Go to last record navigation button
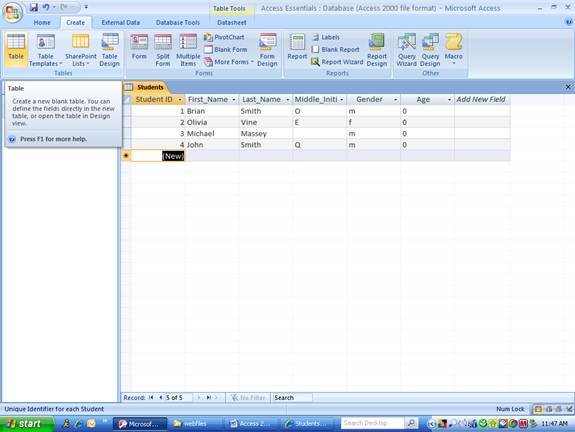This screenshot has width=575, height=432. 209,398
